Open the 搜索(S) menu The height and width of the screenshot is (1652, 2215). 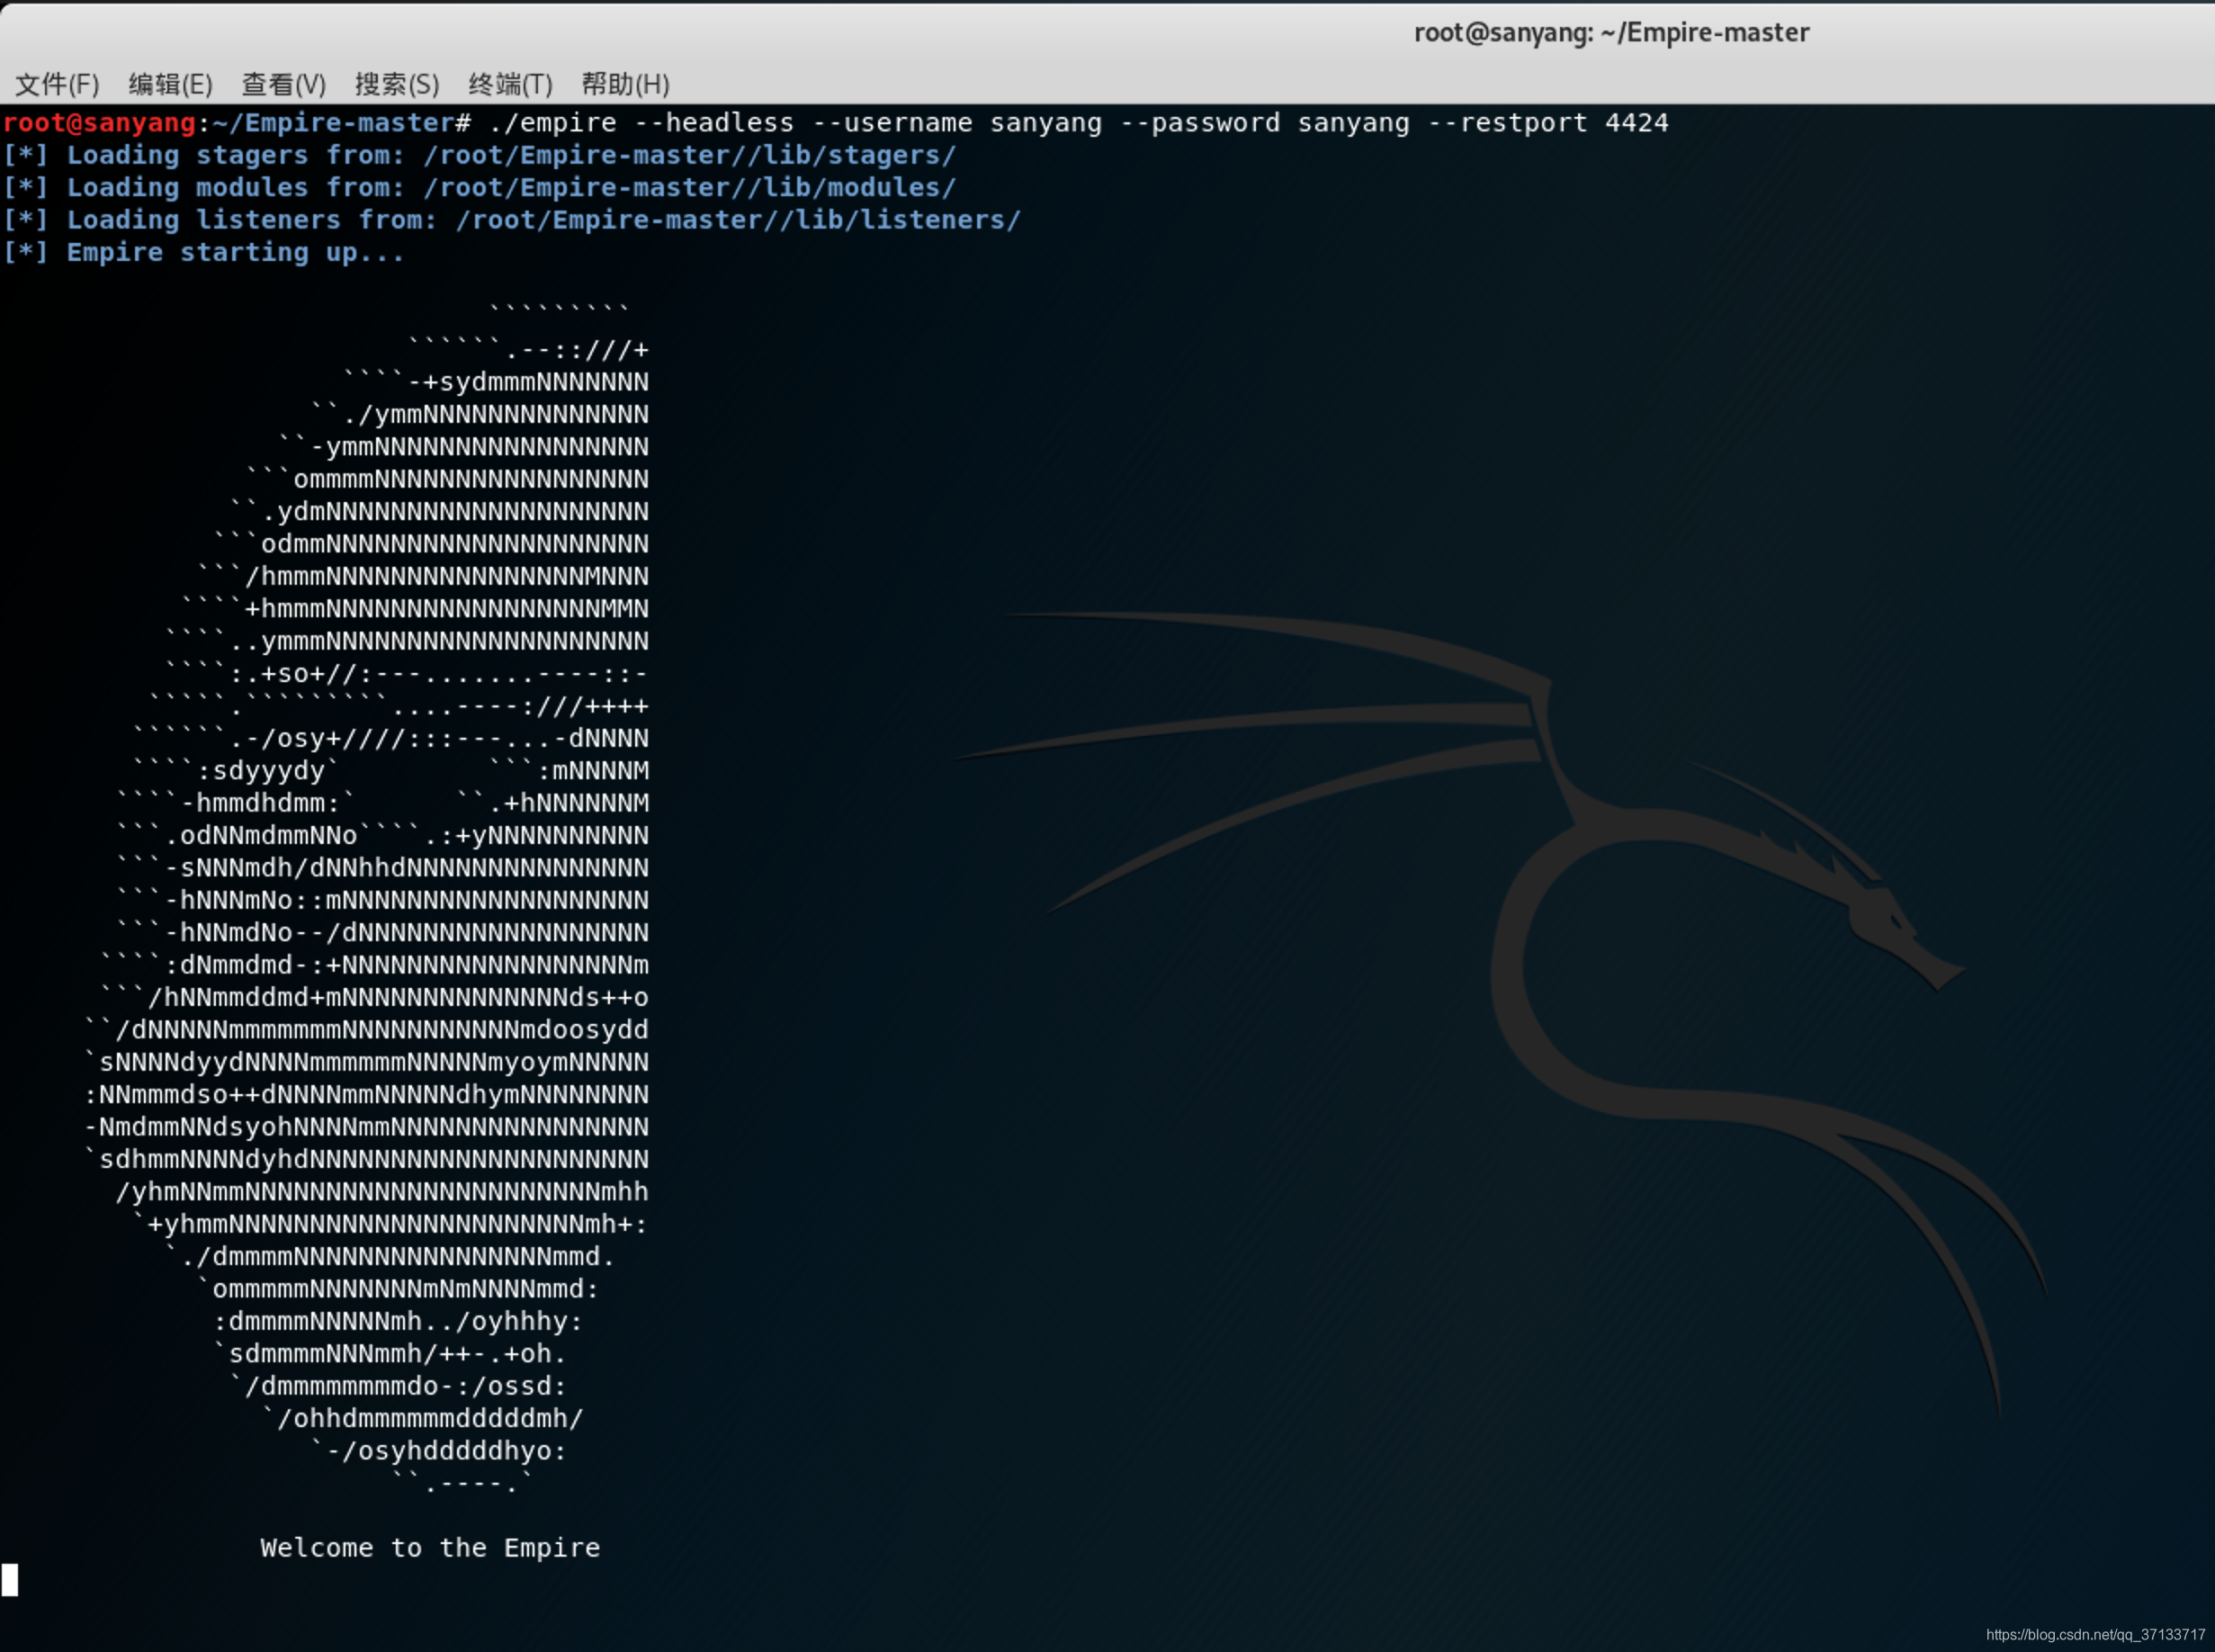[x=397, y=84]
